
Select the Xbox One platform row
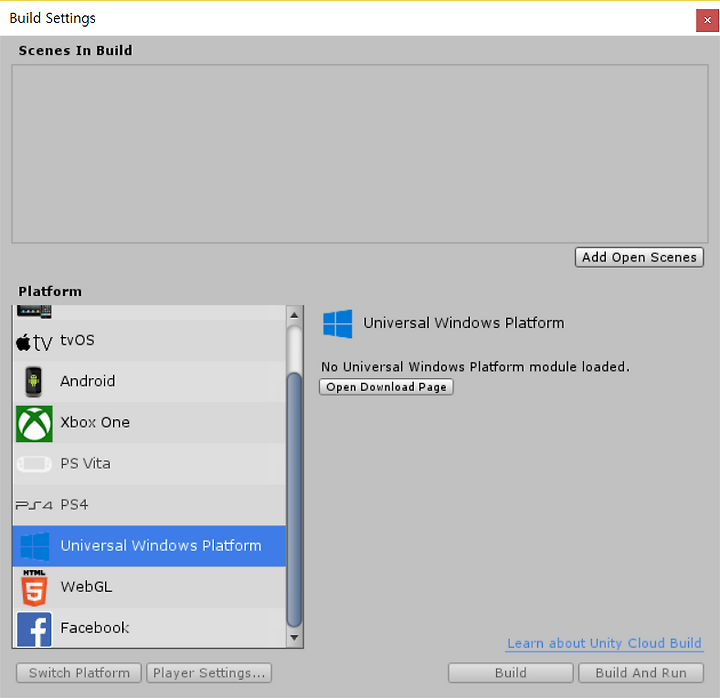pyautogui.click(x=149, y=423)
